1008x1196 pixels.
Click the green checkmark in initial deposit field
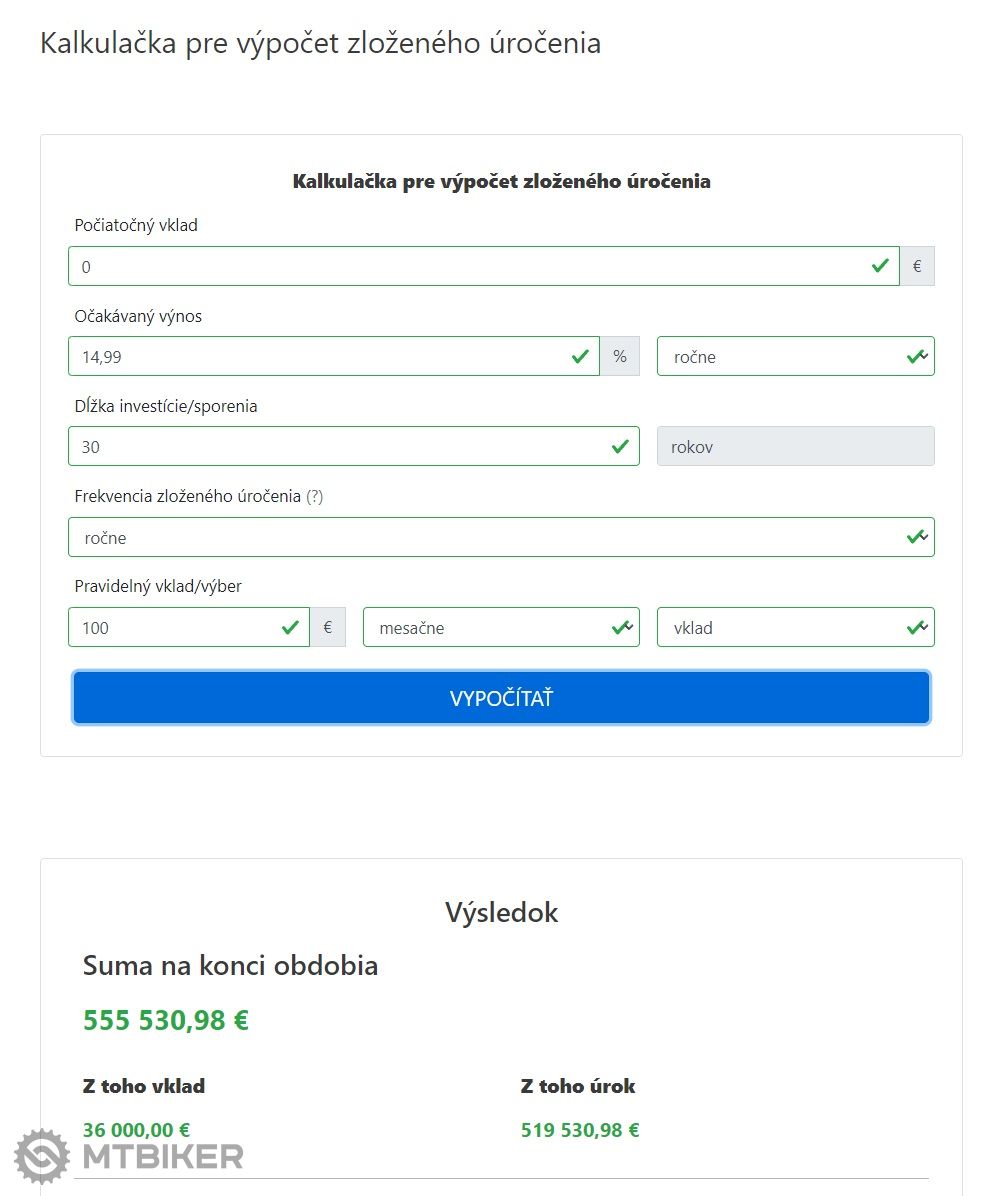(880, 266)
